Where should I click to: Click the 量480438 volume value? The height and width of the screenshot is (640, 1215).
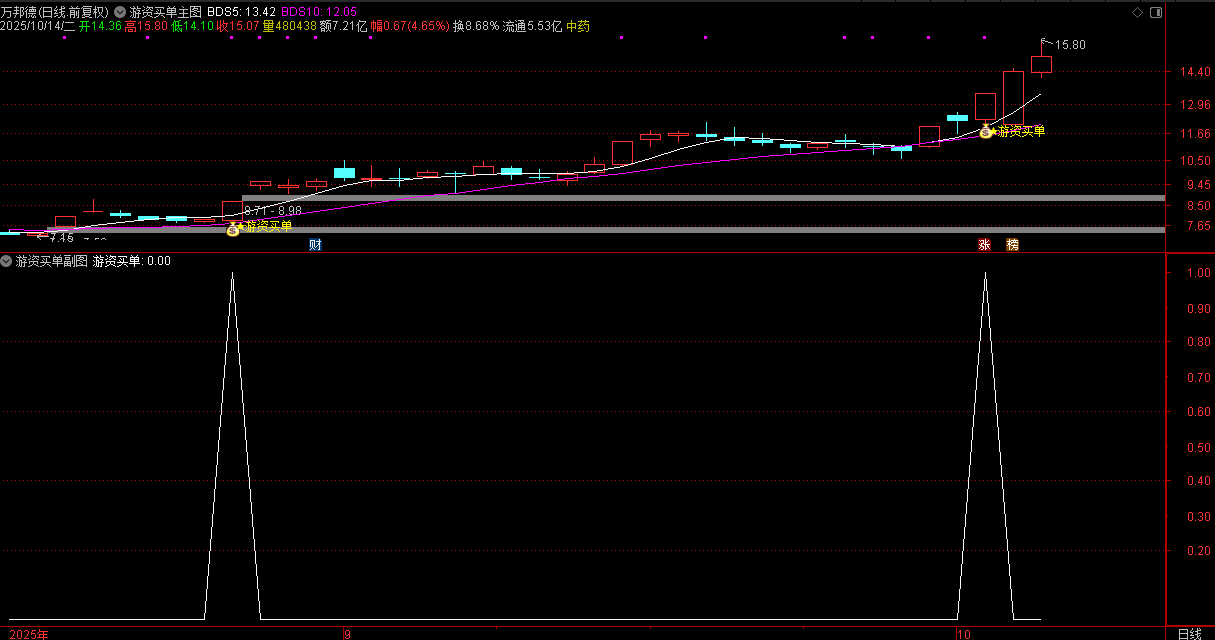click(289, 27)
